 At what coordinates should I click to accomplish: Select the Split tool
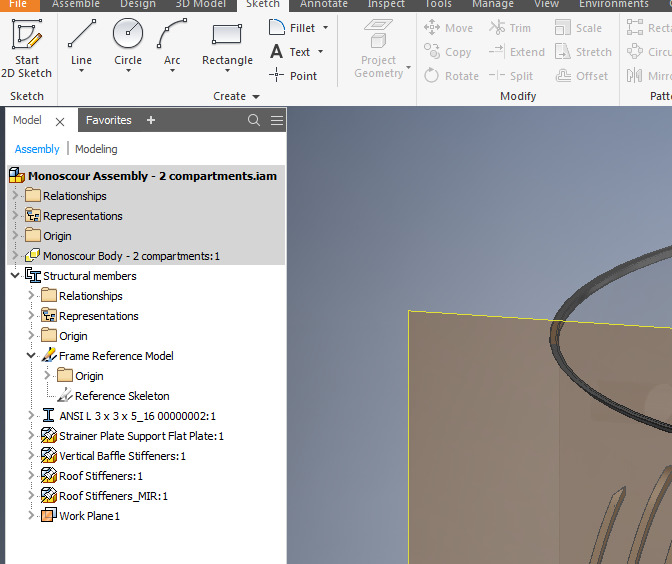pos(511,76)
